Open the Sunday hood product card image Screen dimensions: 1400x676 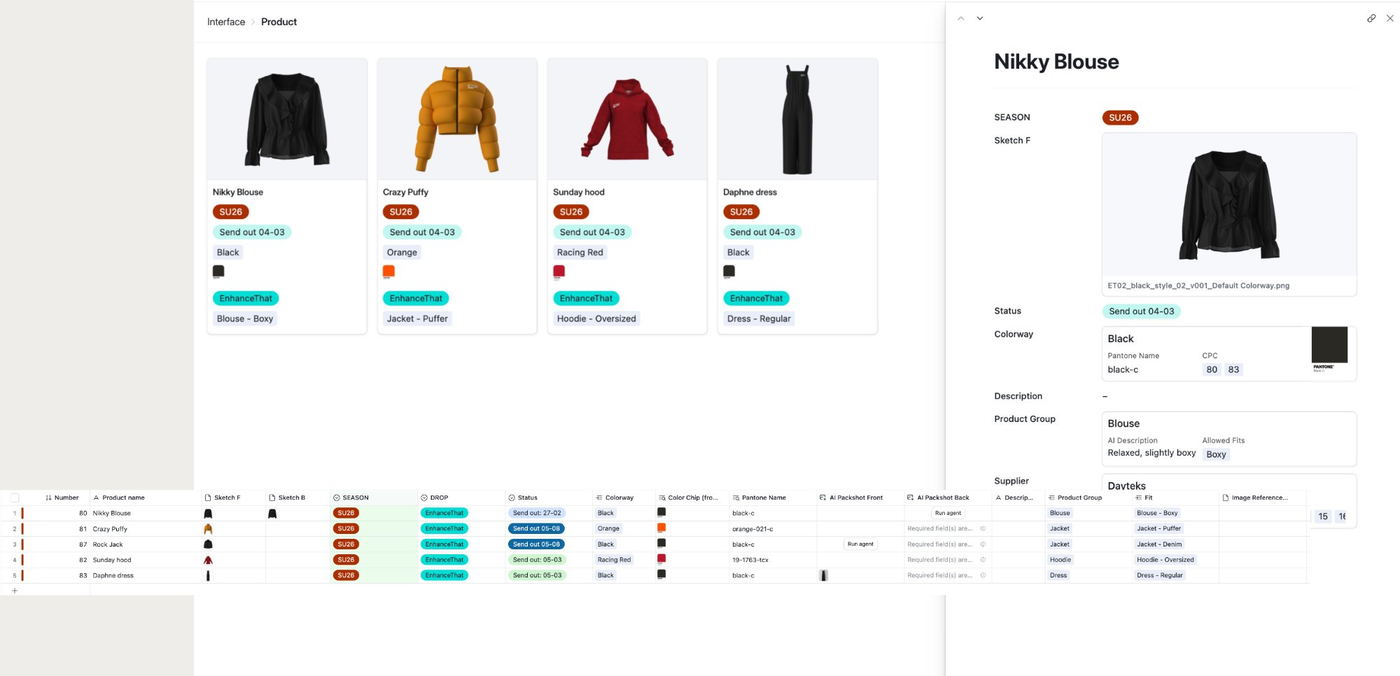pyautogui.click(x=627, y=119)
